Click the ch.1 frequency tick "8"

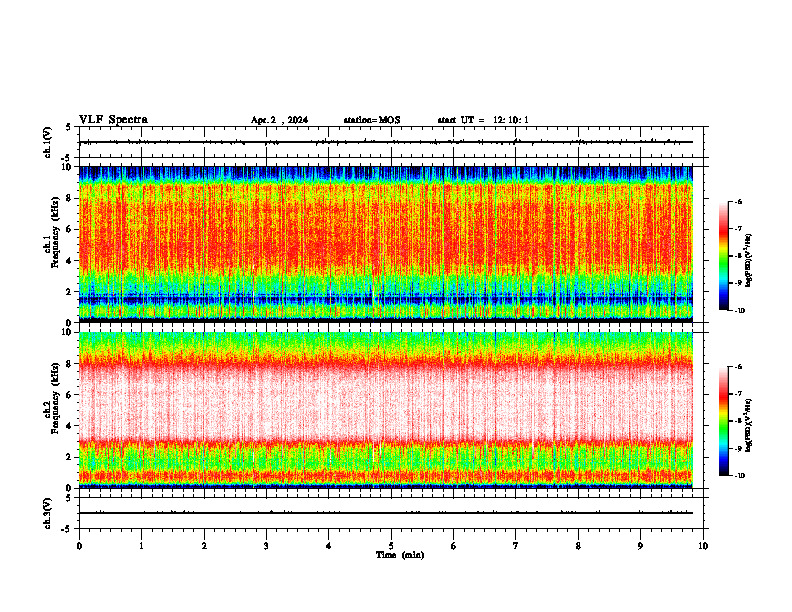(70, 198)
